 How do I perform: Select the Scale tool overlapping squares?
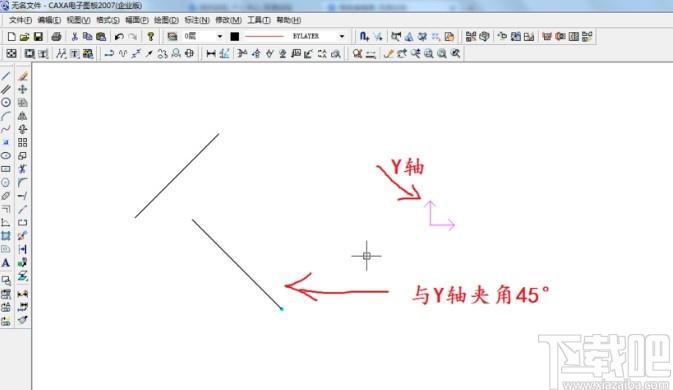(23, 156)
